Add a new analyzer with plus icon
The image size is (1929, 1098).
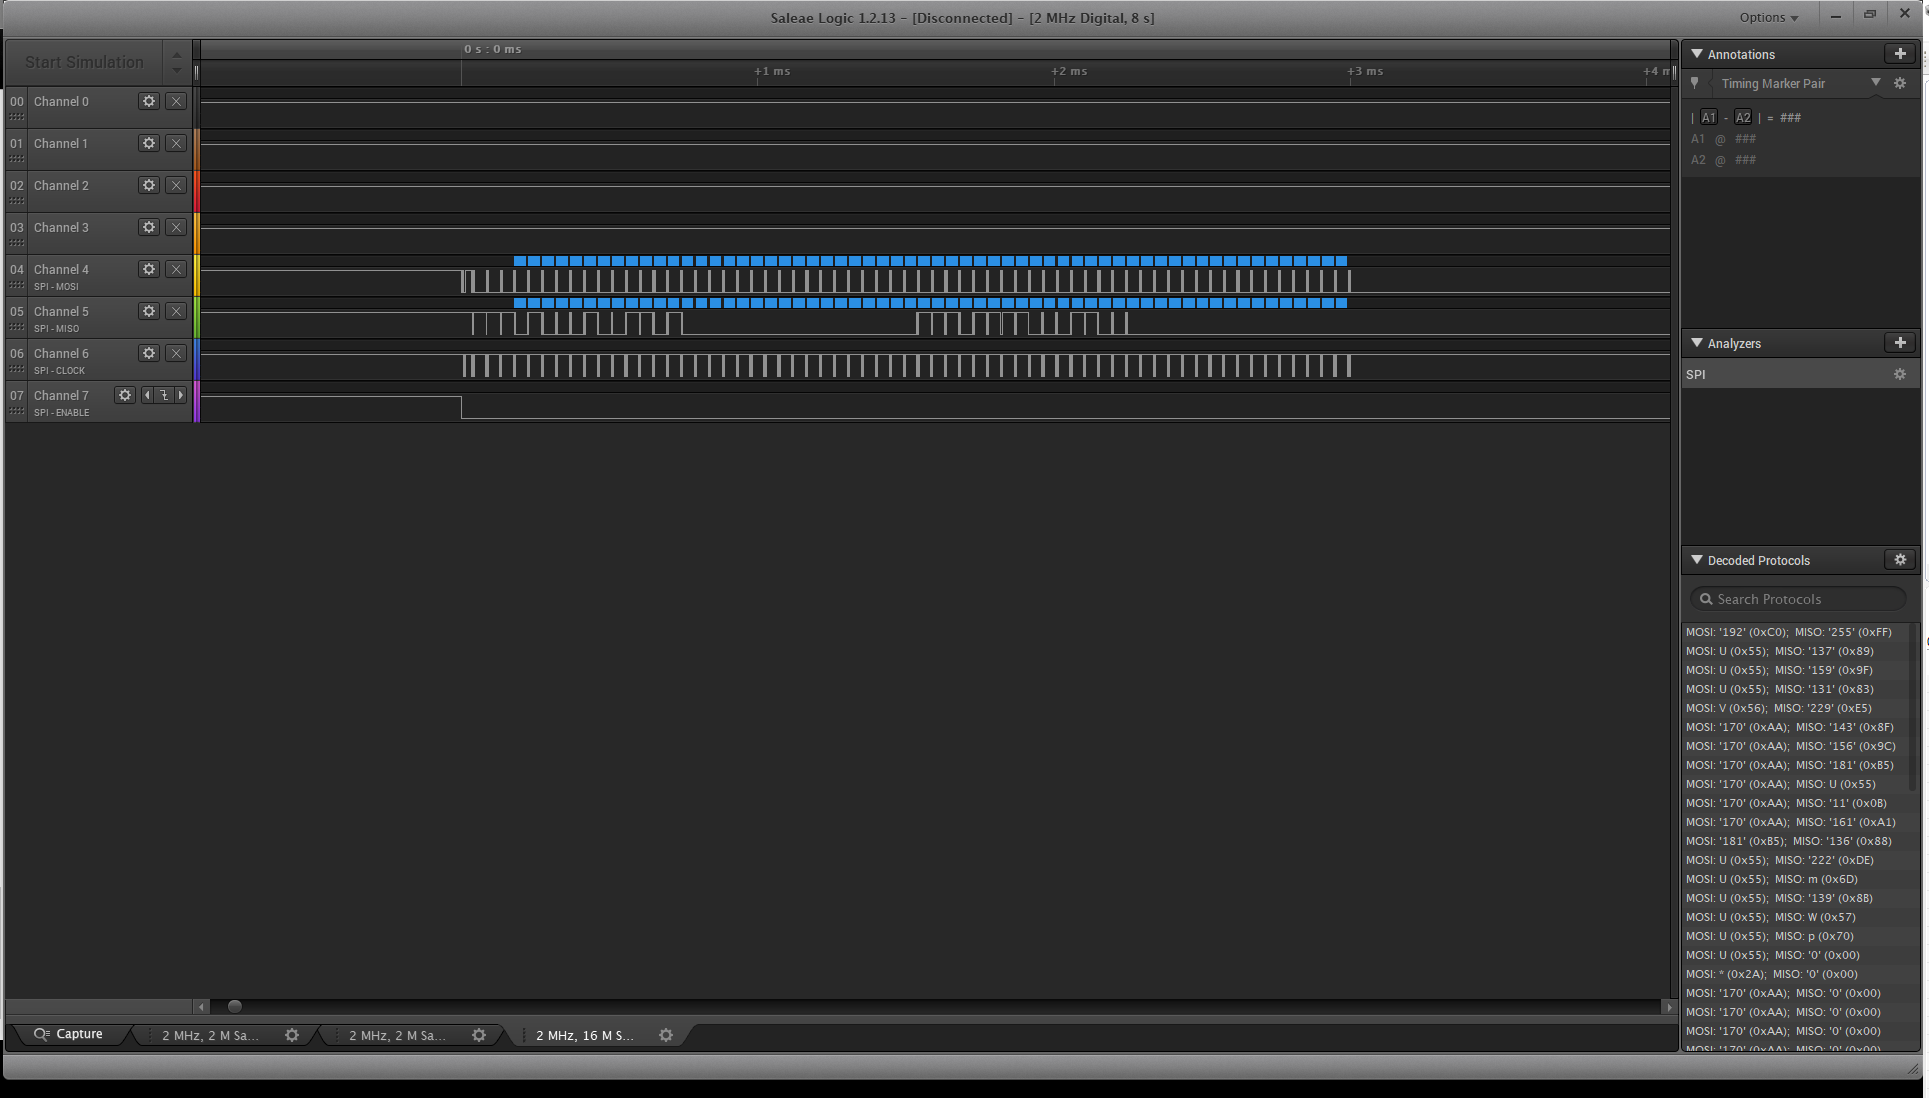pyautogui.click(x=1900, y=343)
